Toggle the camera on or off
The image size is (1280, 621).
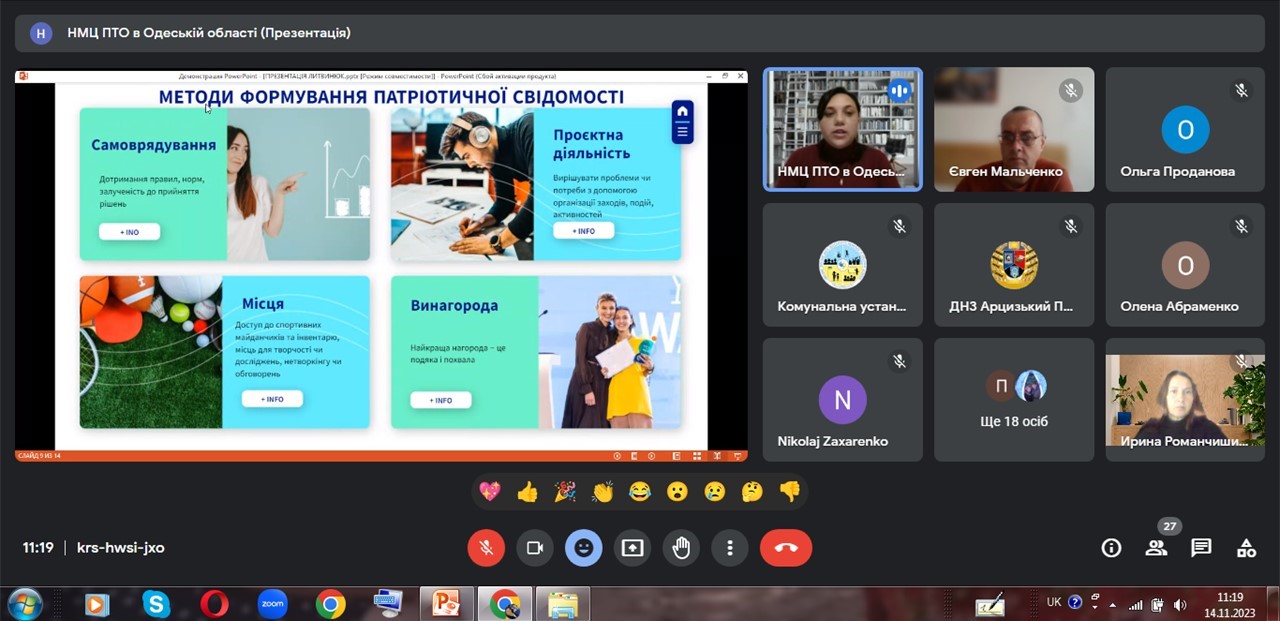coord(535,548)
